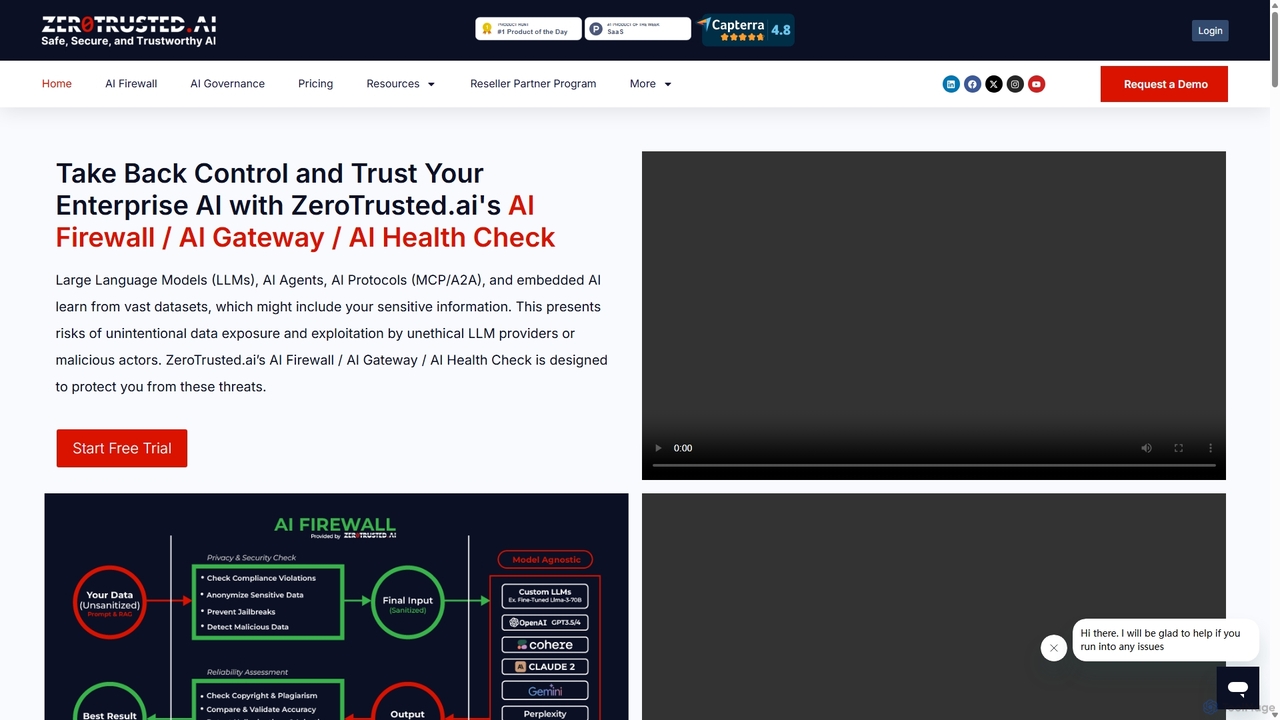
Task: Click the Login button
Action: pyautogui.click(x=1210, y=30)
